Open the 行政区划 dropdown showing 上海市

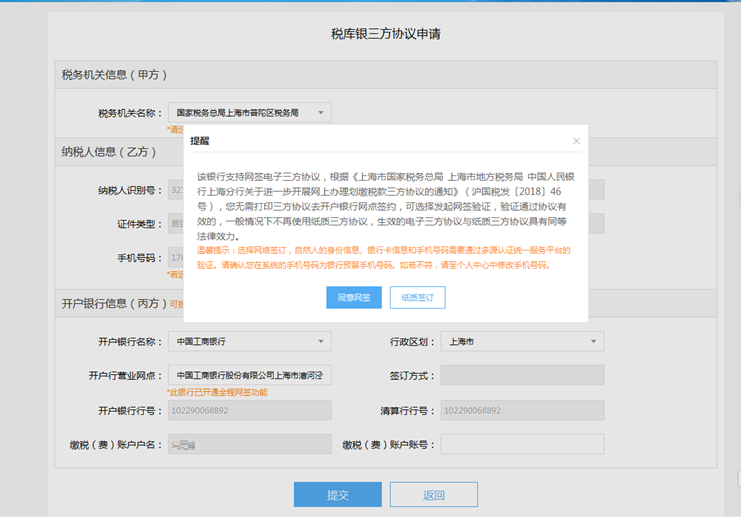pyautogui.click(x=521, y=342)
